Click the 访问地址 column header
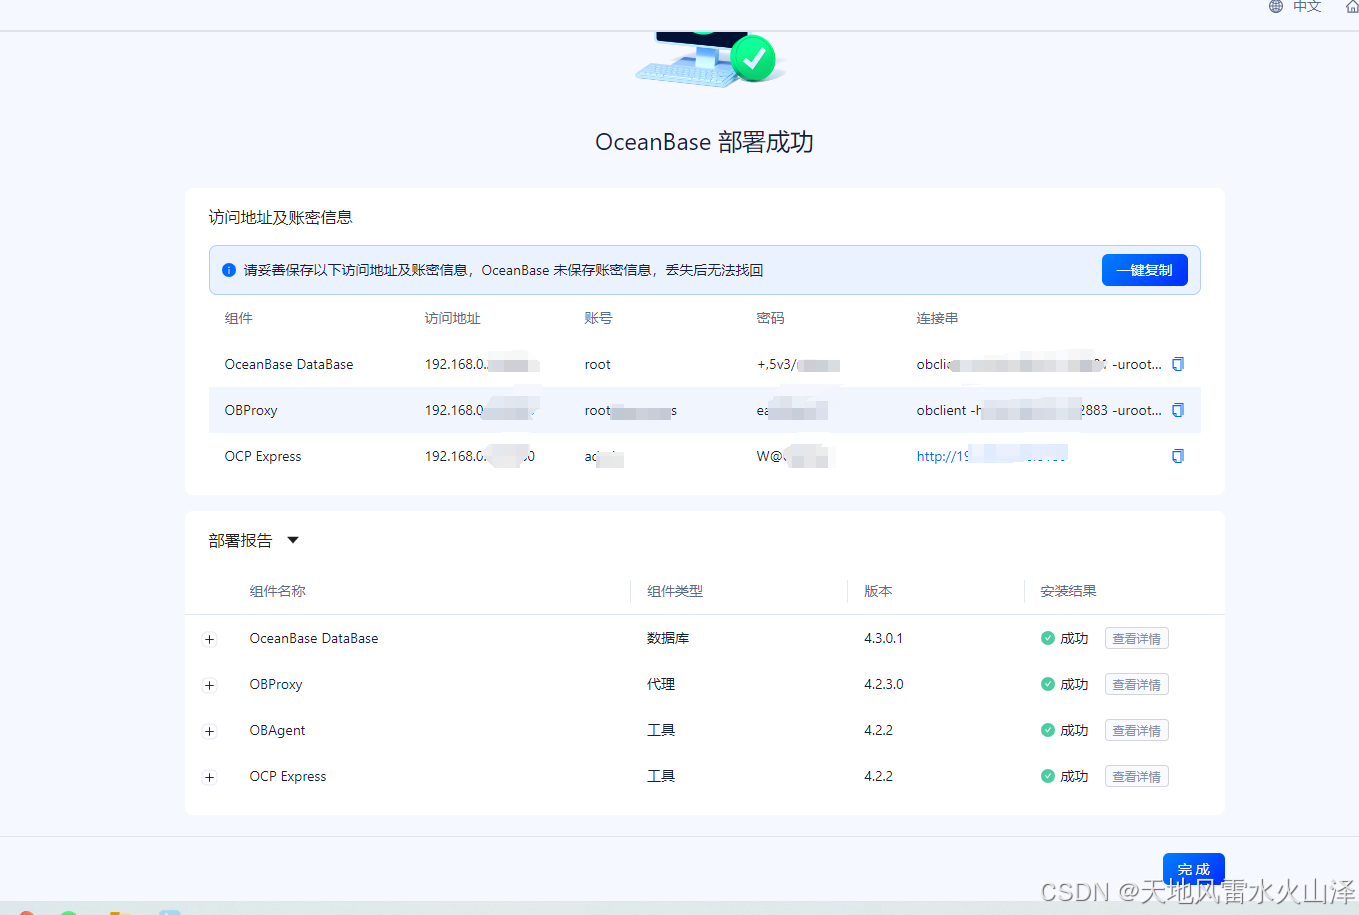 click(452, 318)
